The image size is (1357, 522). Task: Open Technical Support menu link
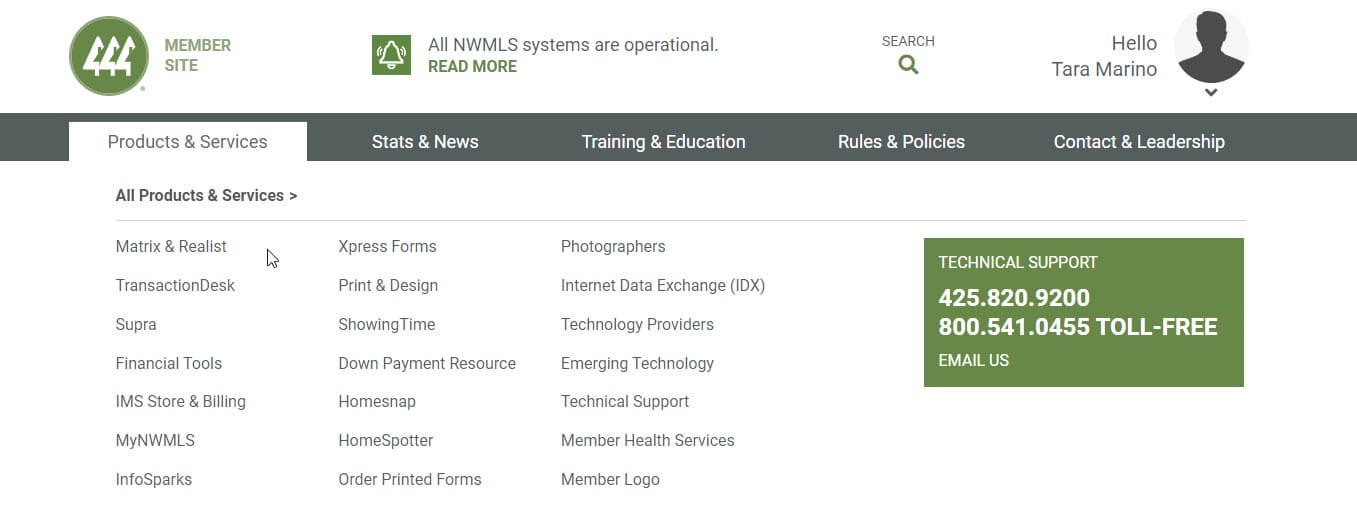coord(625,401)
